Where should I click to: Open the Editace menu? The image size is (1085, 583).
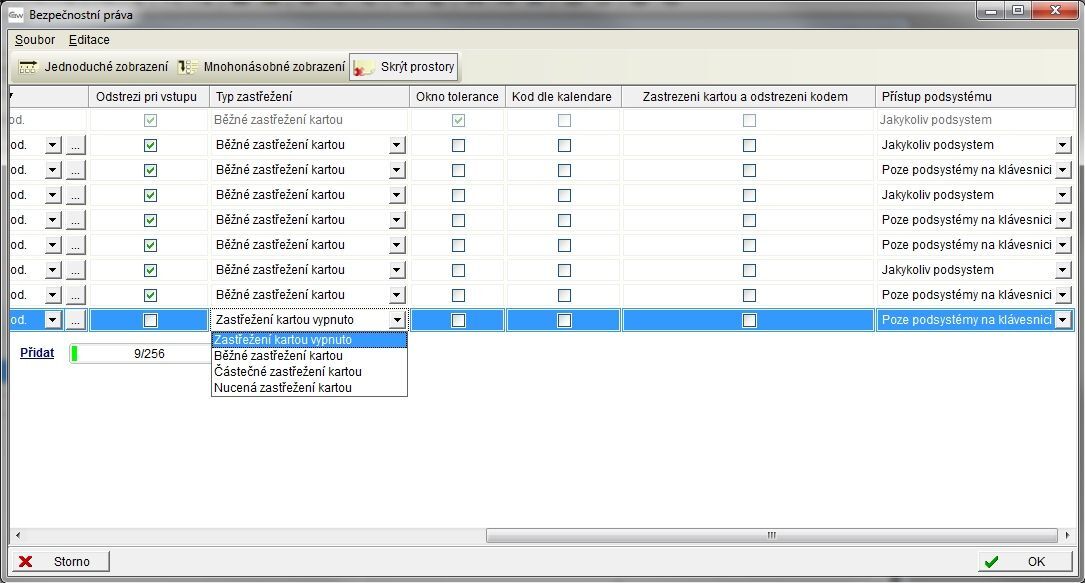(89, 40)
